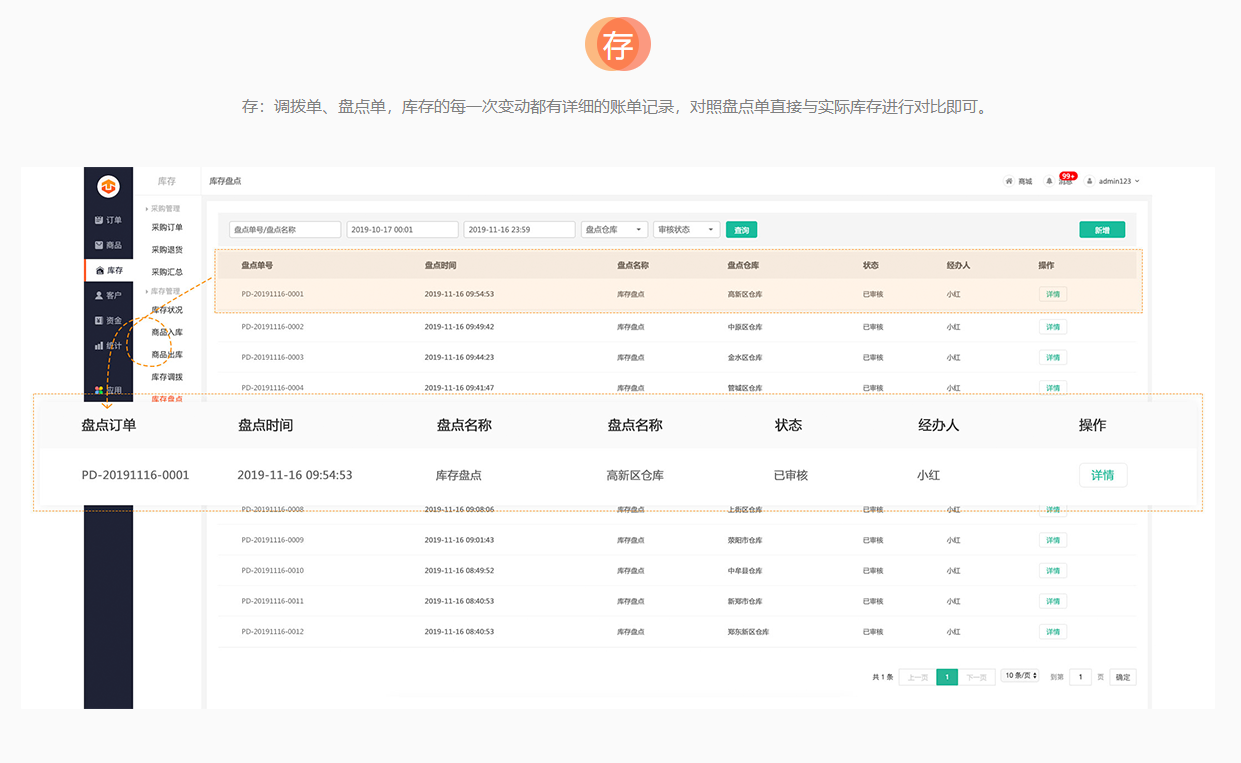This screenshot has width=1241, height=763.
Task: Click 详情 for the large PD-20191116-0001 row
Action: tap(1102, 475)
